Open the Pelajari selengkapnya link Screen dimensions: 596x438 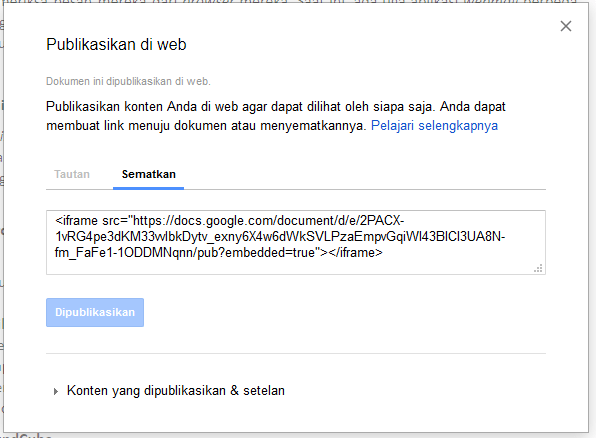pyautogui.click(x=434, y=125)
